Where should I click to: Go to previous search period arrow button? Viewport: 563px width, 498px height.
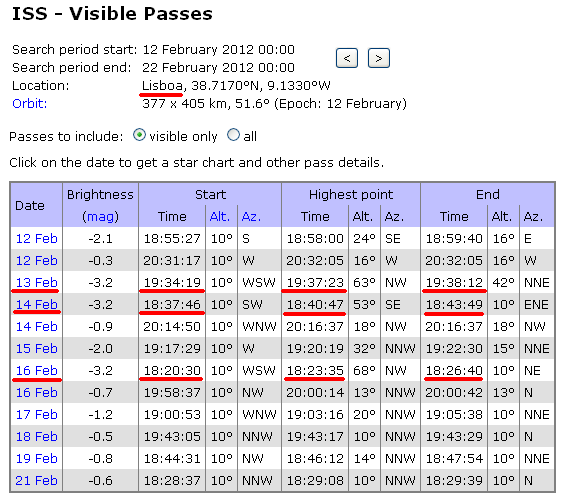pyautogui.click(x=346, y=58)
